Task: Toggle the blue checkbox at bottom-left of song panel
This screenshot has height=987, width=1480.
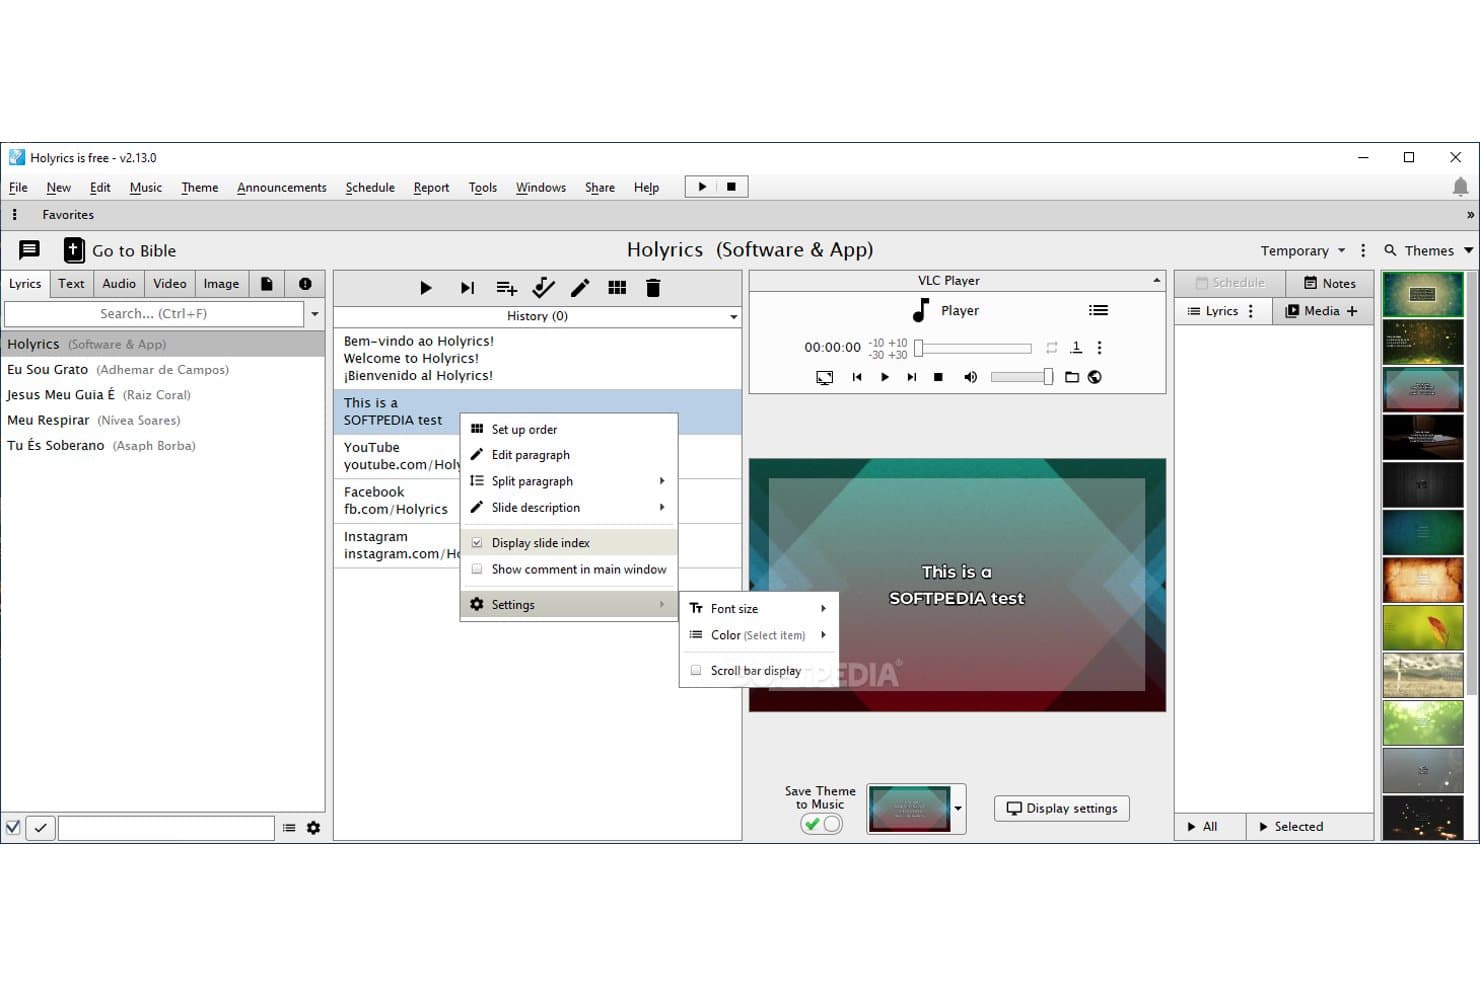Action: click(x=13, y=828)
